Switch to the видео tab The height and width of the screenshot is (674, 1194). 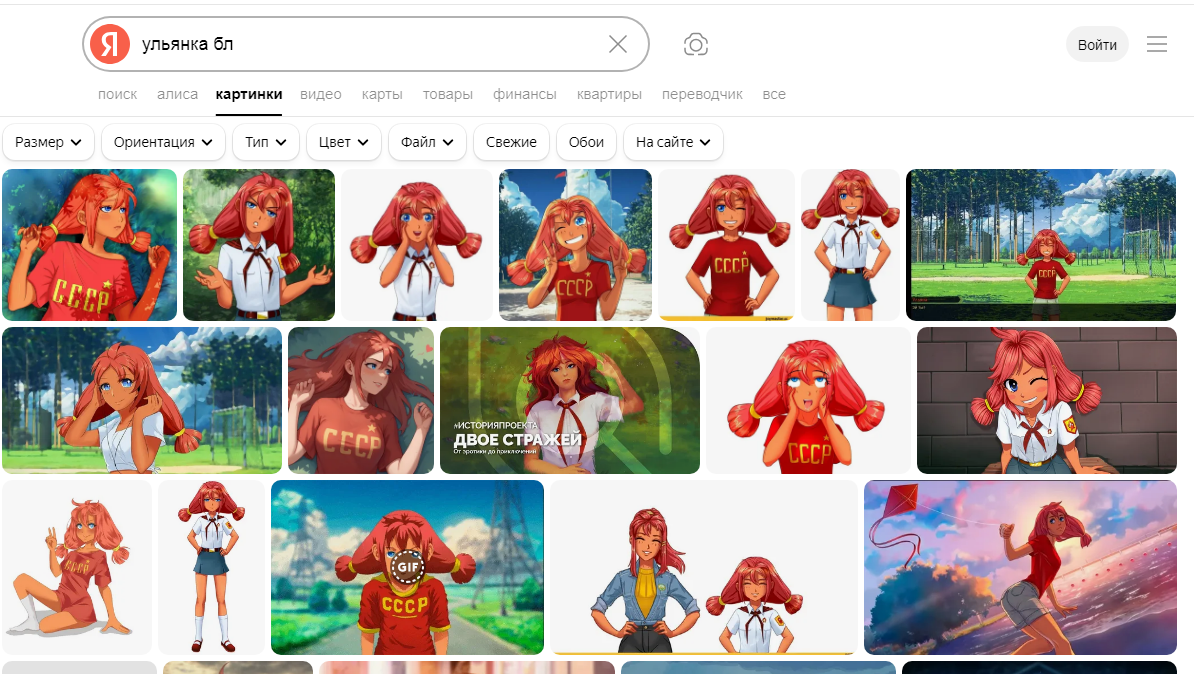pyautogui.click(x=321, y=94)
